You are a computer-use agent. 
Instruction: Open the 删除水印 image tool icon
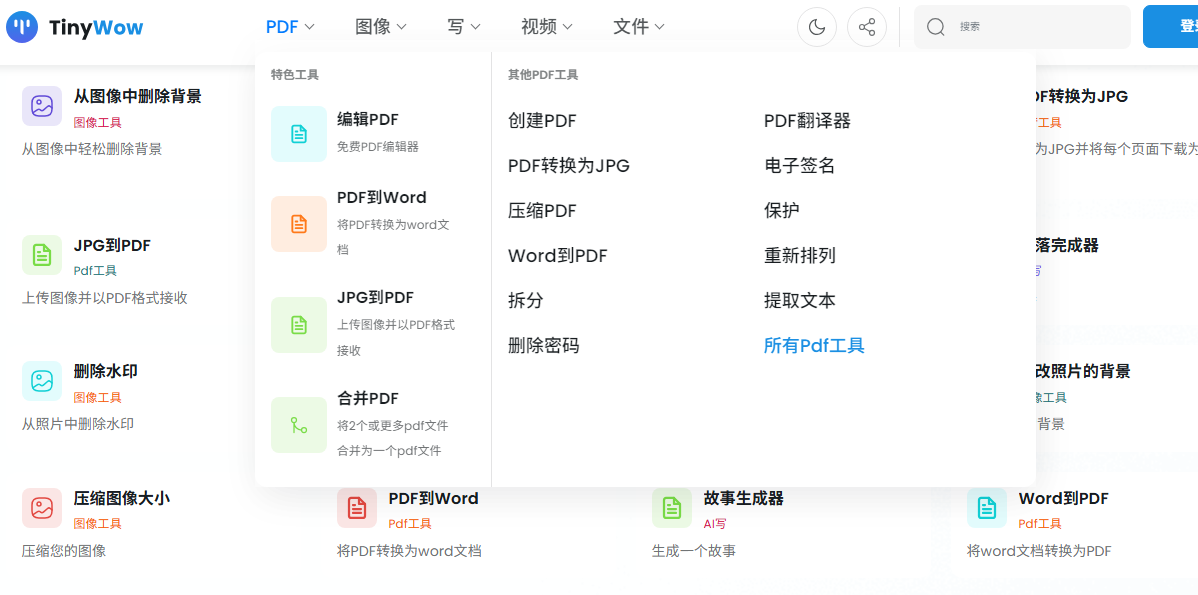click(42, 383)
